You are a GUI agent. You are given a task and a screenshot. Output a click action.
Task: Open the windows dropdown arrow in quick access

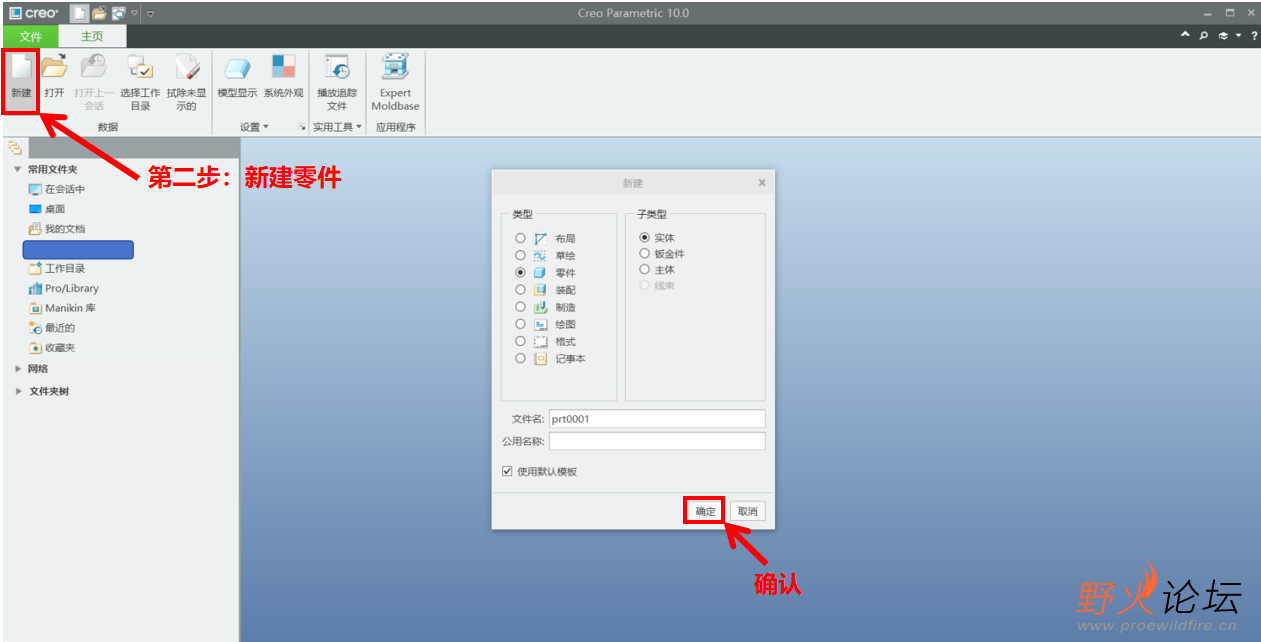[x=134, y=13]
